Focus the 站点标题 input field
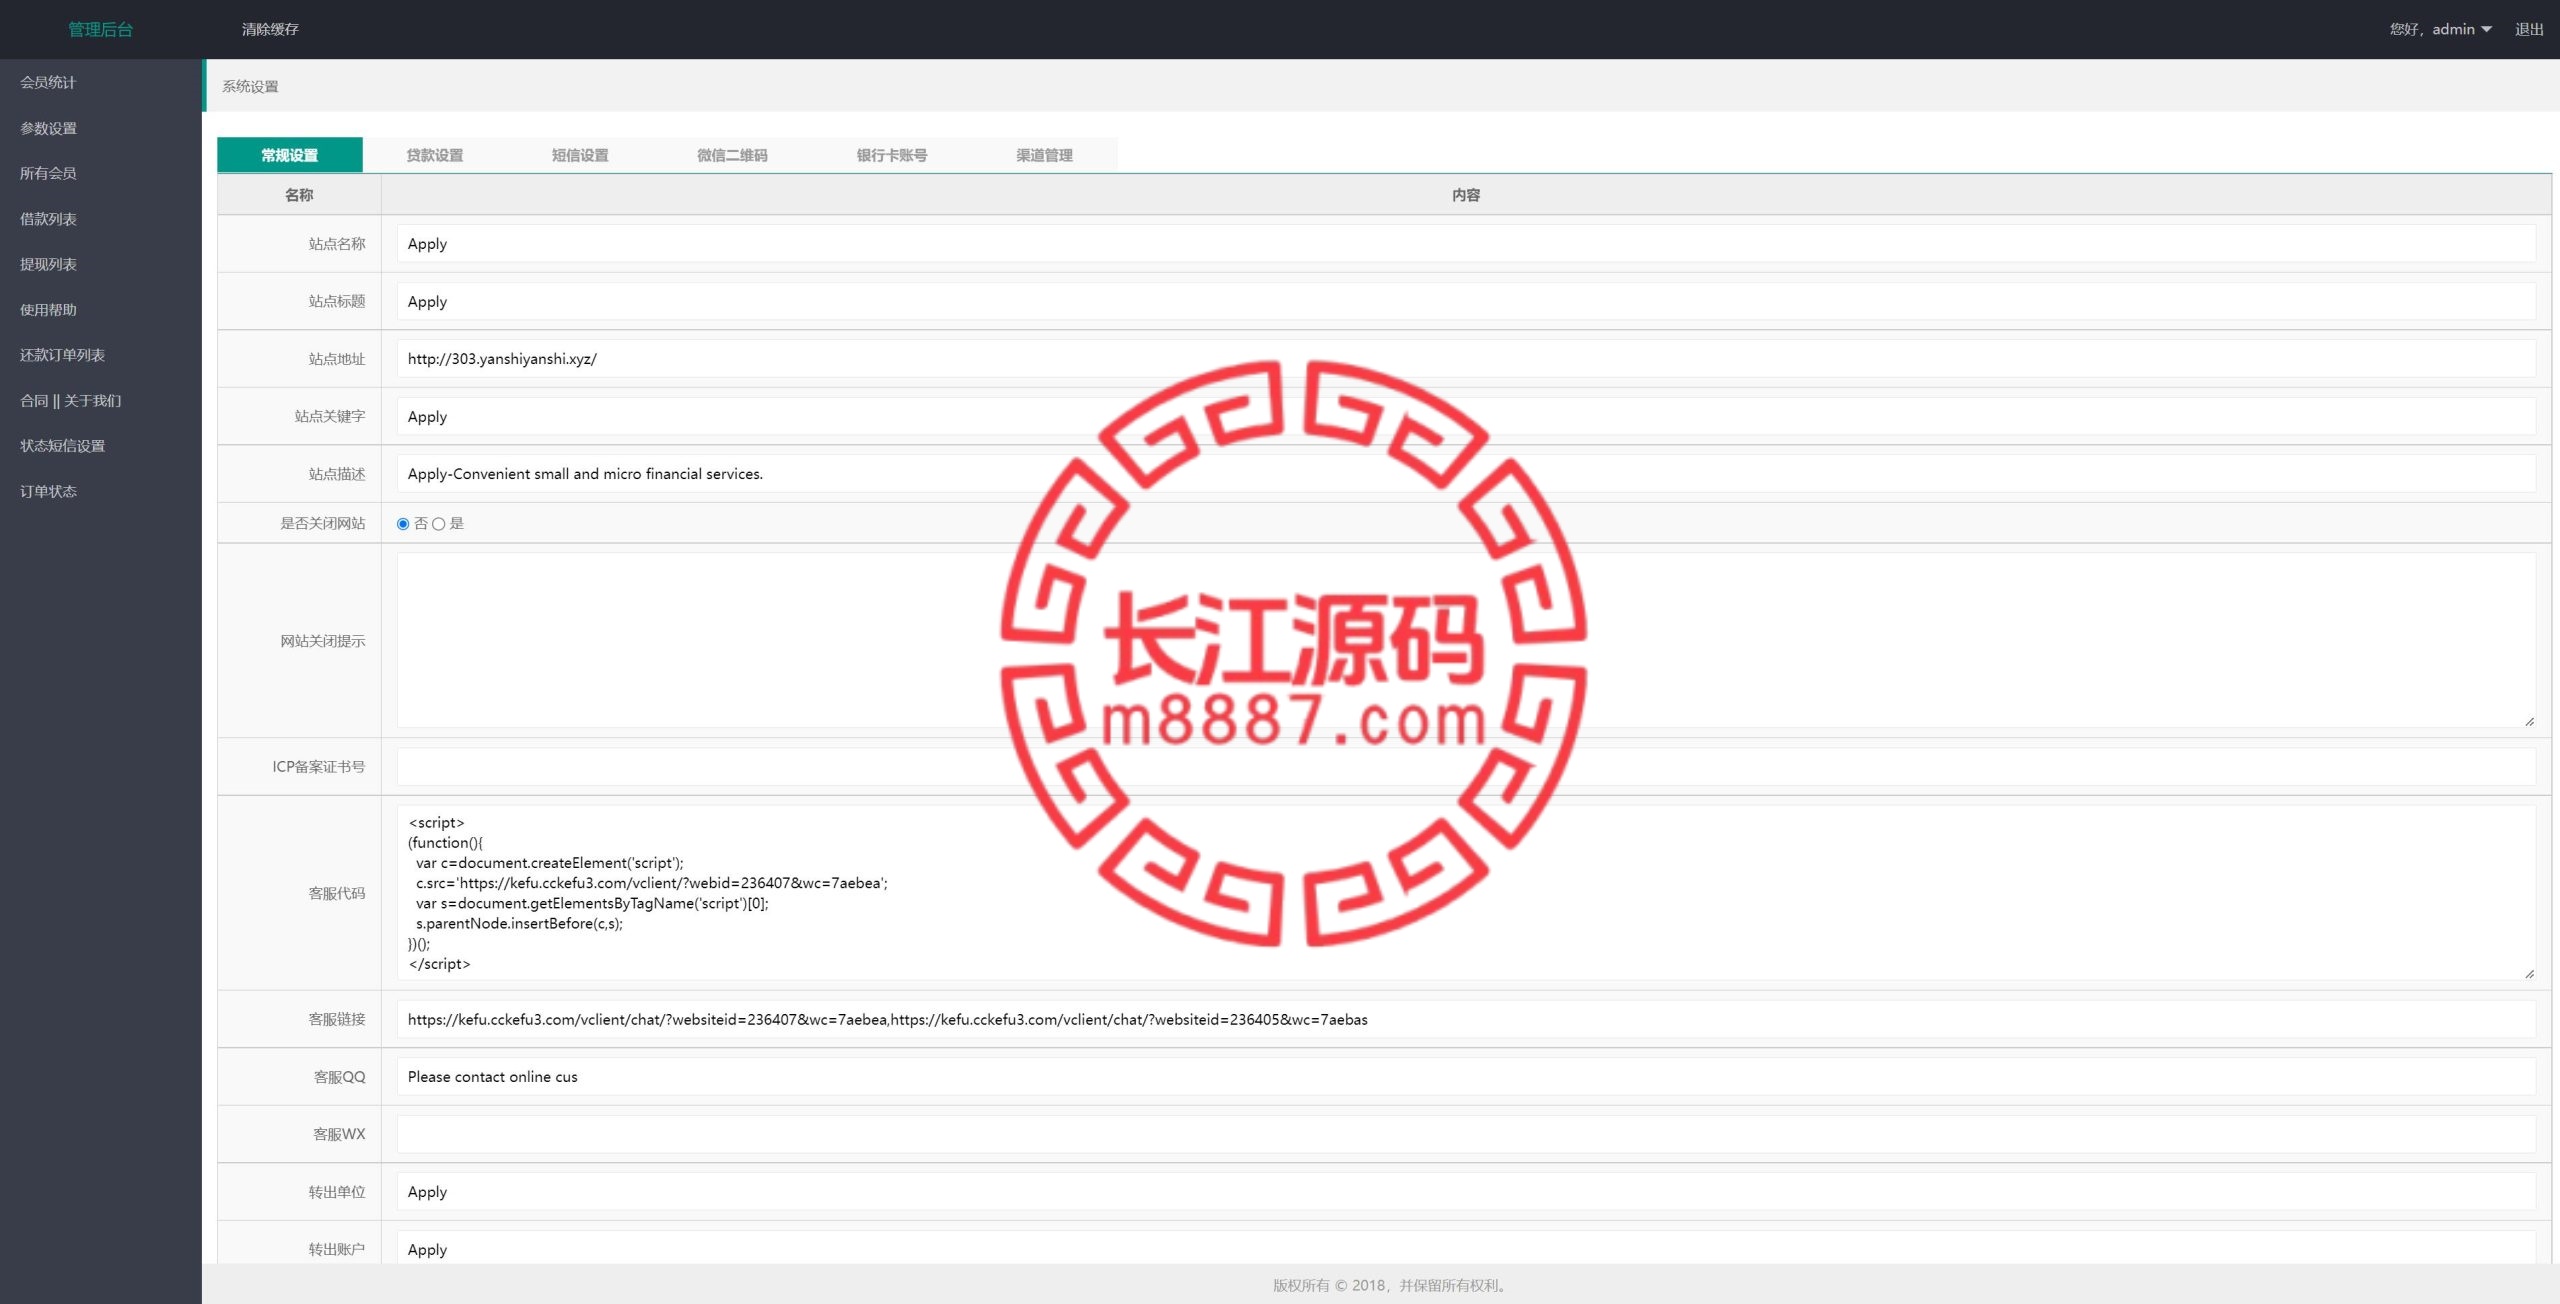 1466,302
